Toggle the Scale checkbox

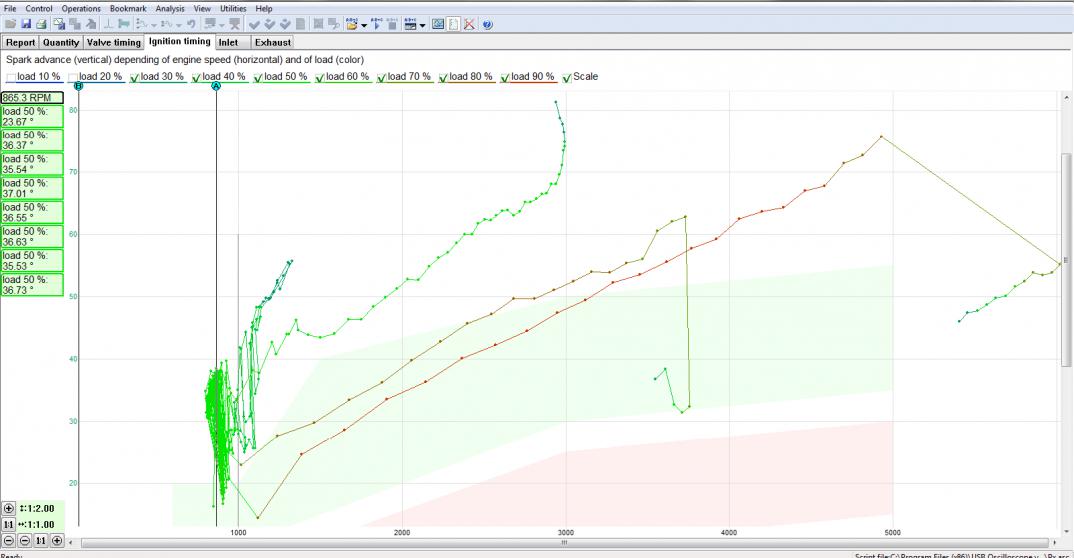point(567,77)
